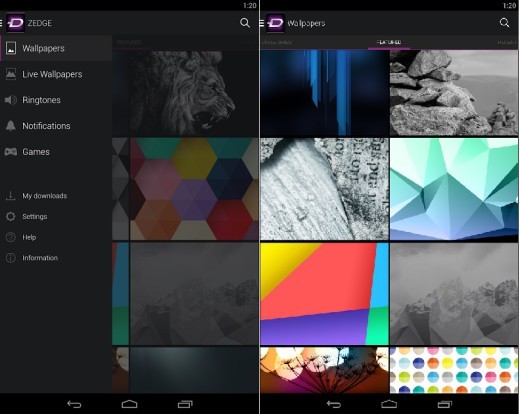520x414 pixels.
Task: Tap the search magnifier on the Wallpapers screen
Action: [x=504, y=23]
